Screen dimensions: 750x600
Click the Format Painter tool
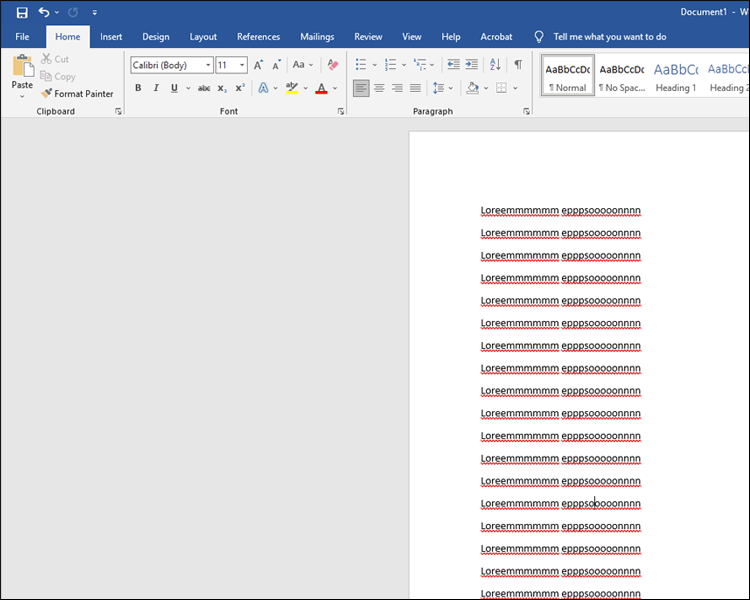click(x=77, y=94)
